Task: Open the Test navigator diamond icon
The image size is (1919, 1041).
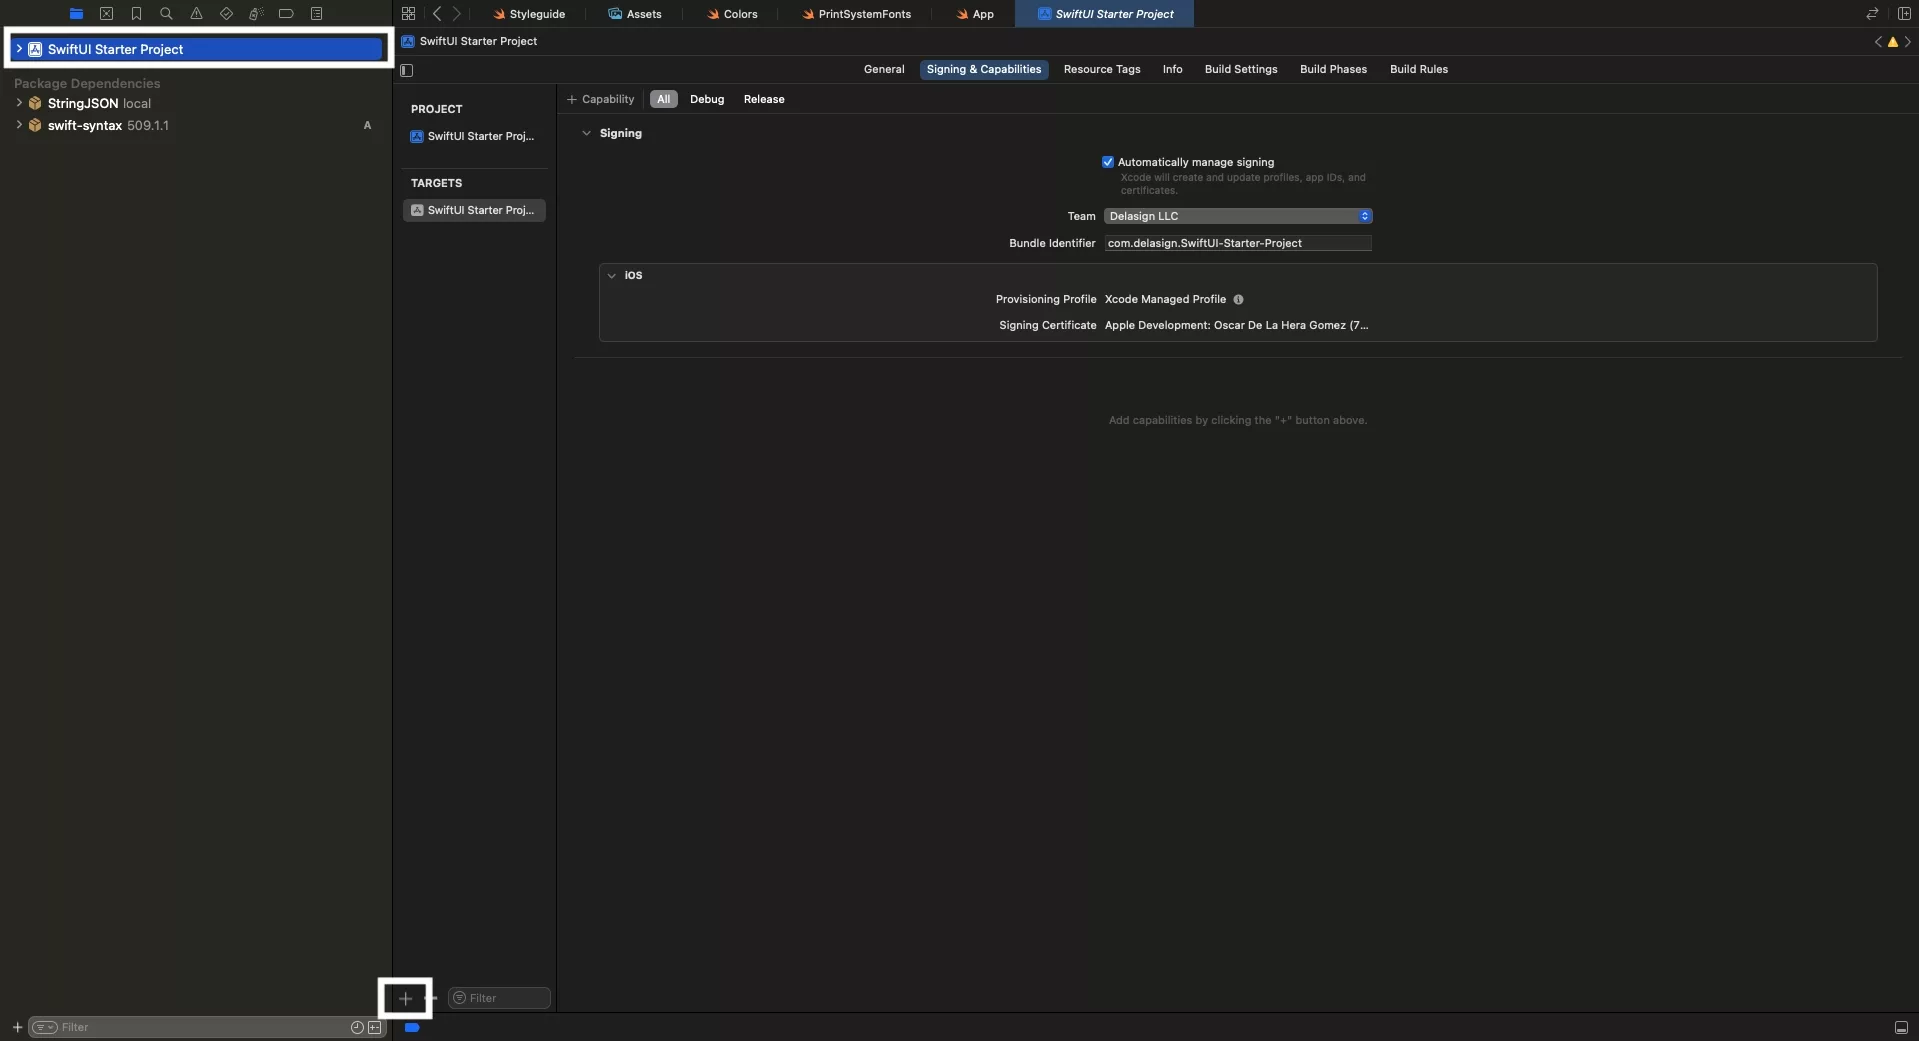Action: coord(226,14)
